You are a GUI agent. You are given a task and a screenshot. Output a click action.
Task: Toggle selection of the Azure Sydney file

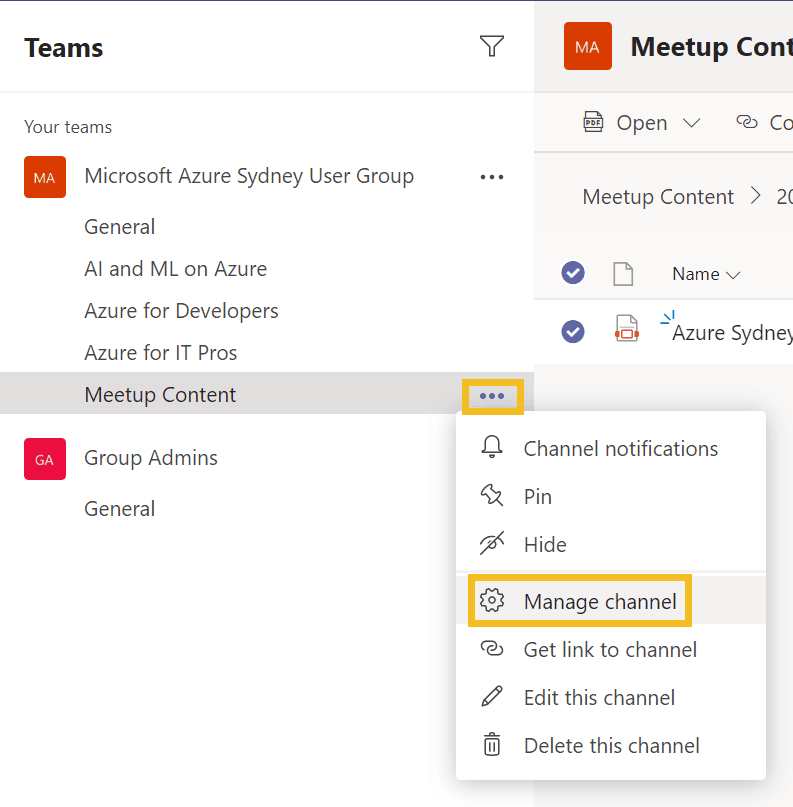tap(573, 331)
